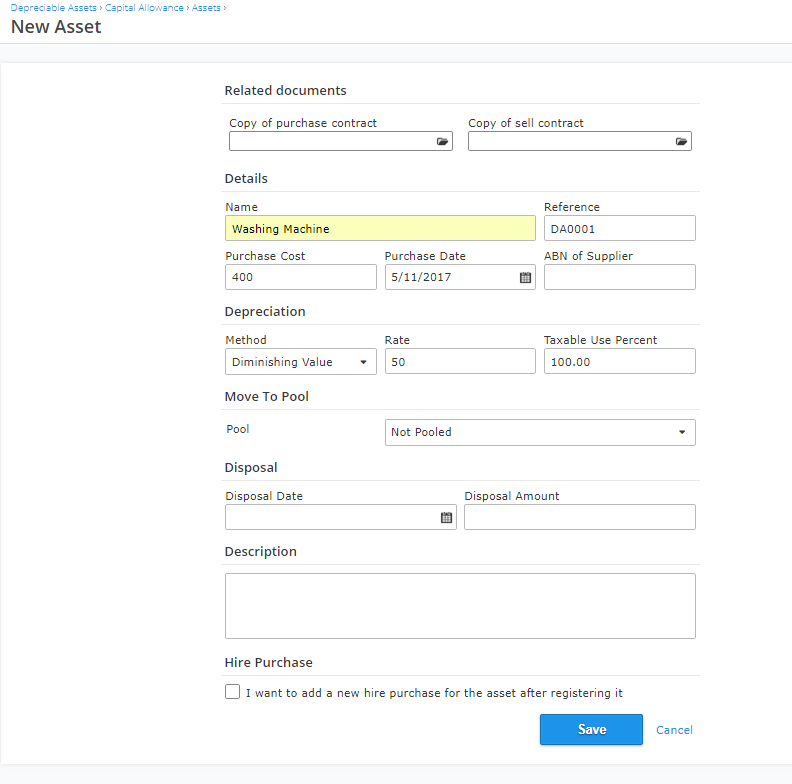Select the Purchase Cost input
Screen dimensions: 792x784
click(300, 278)
